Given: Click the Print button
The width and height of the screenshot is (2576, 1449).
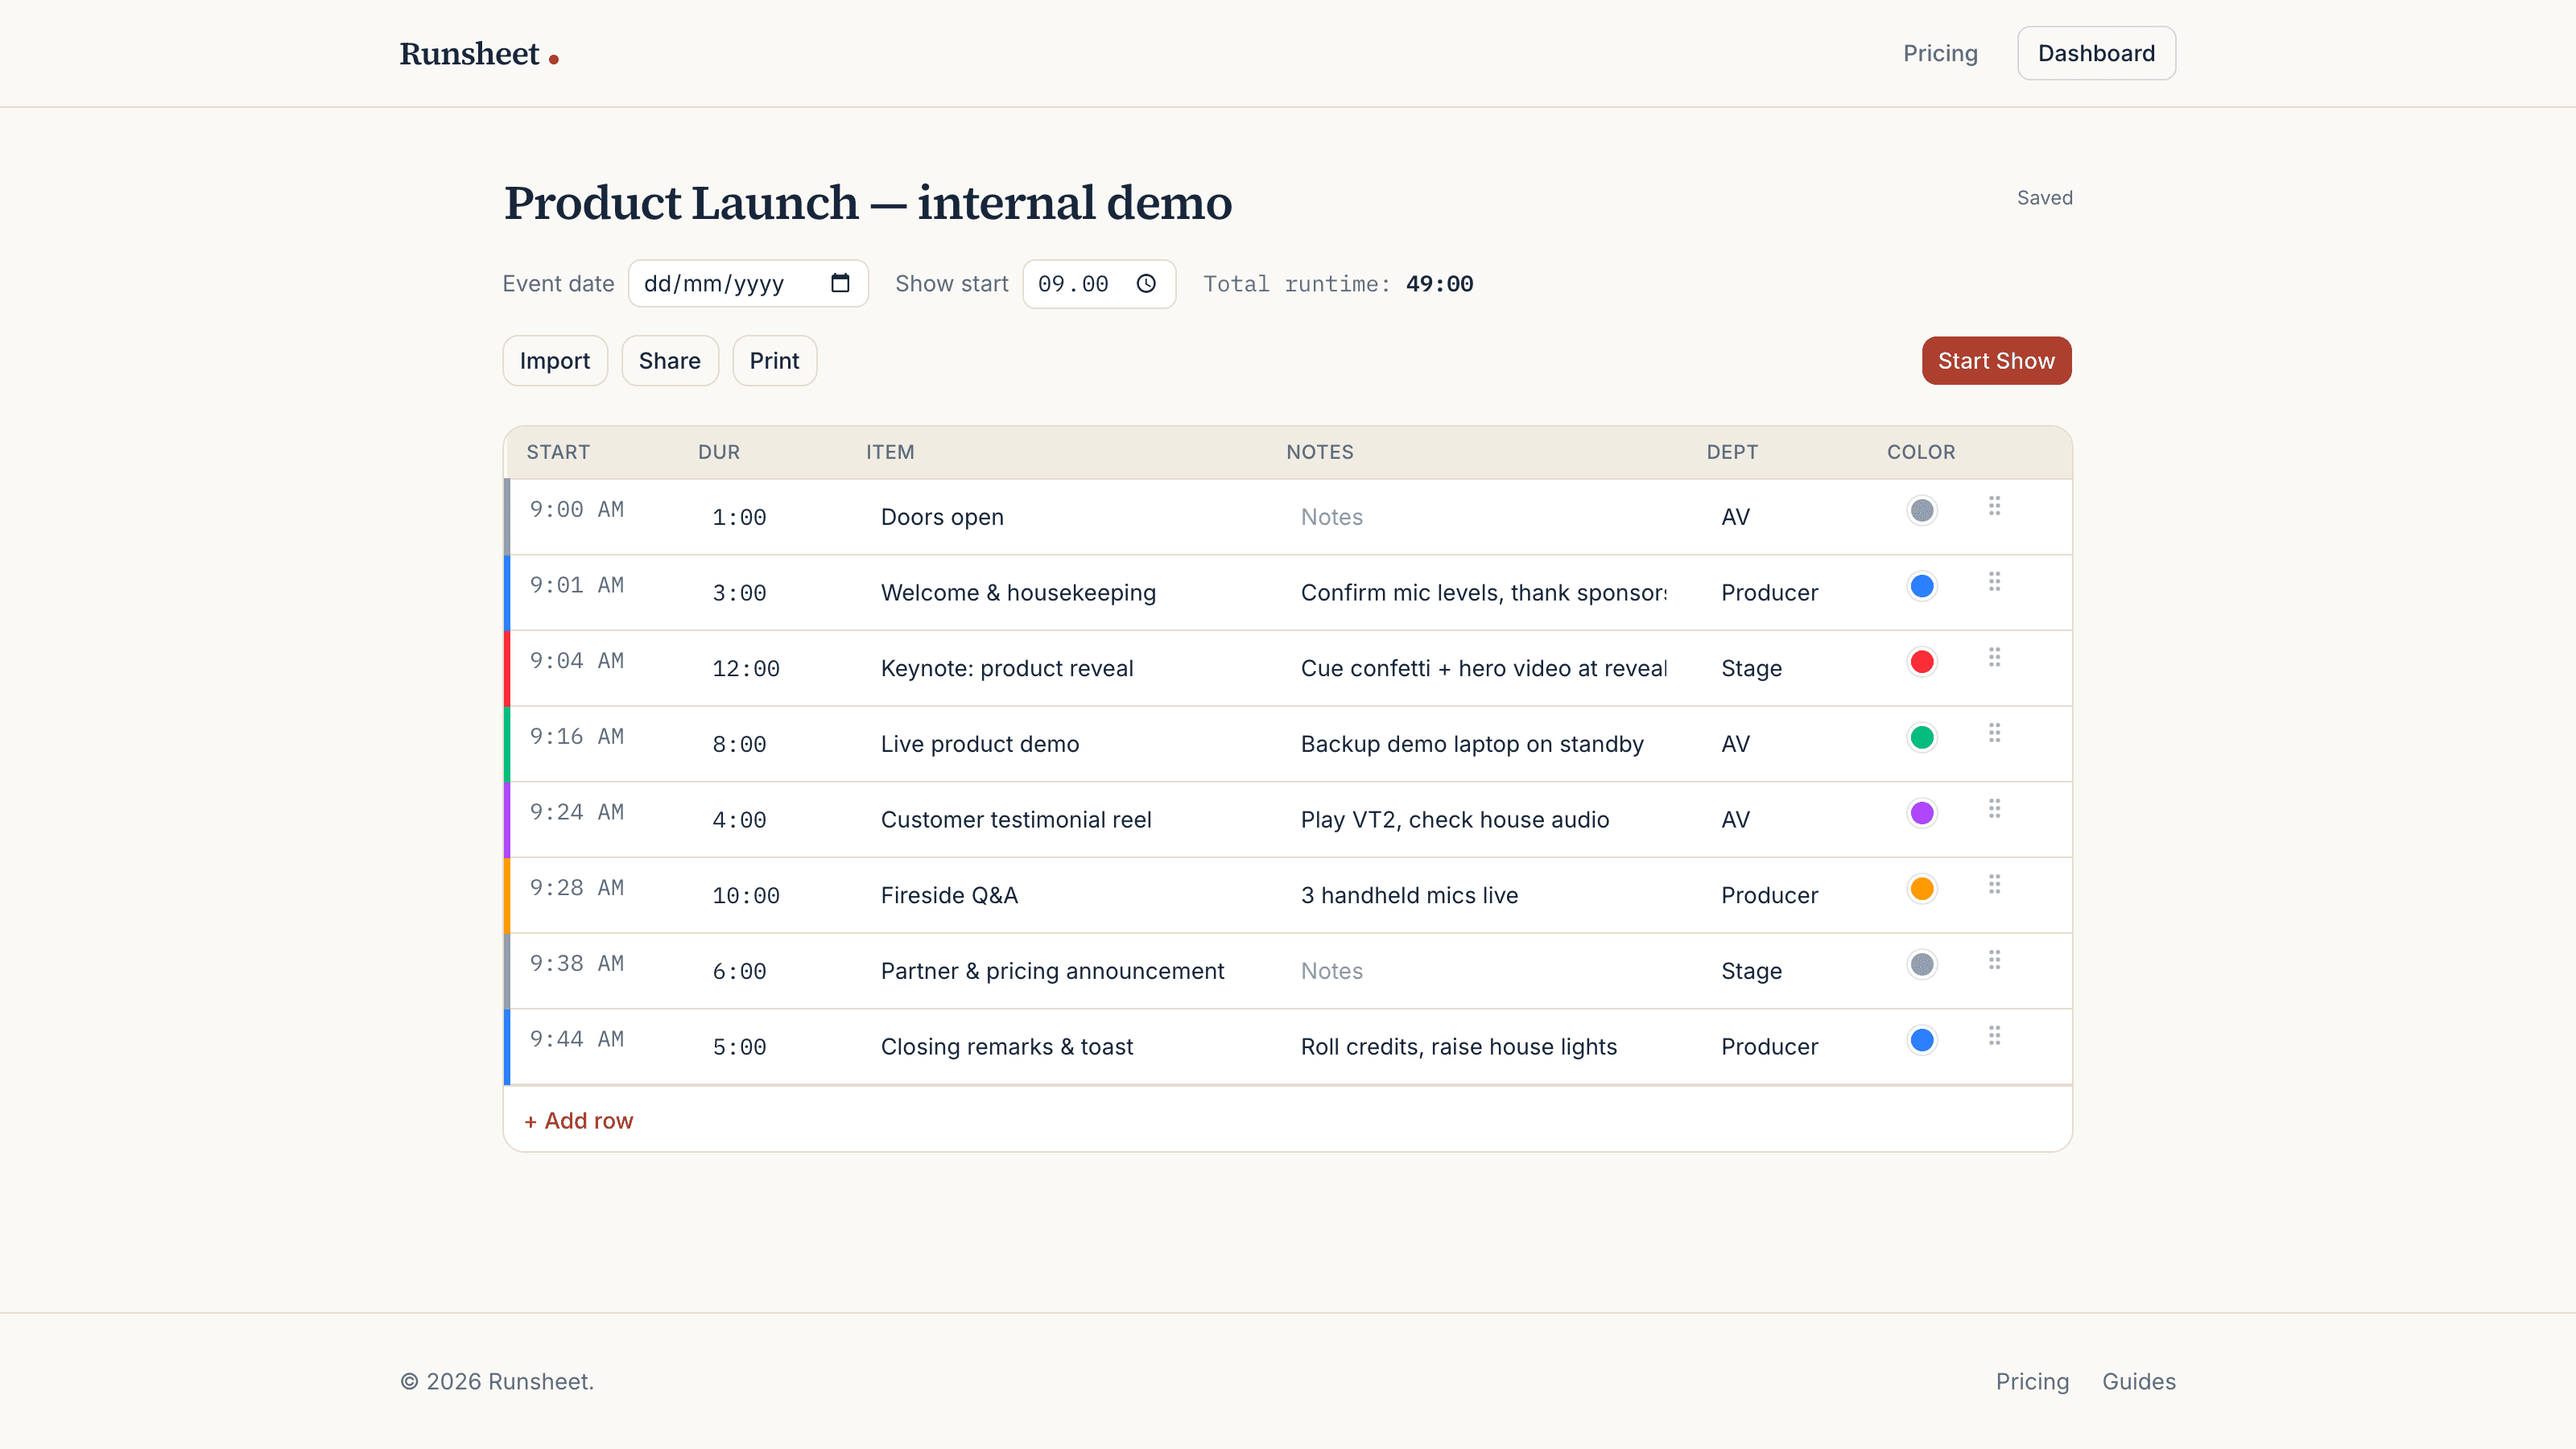Looking at the screenshot, I should [774, 361].
